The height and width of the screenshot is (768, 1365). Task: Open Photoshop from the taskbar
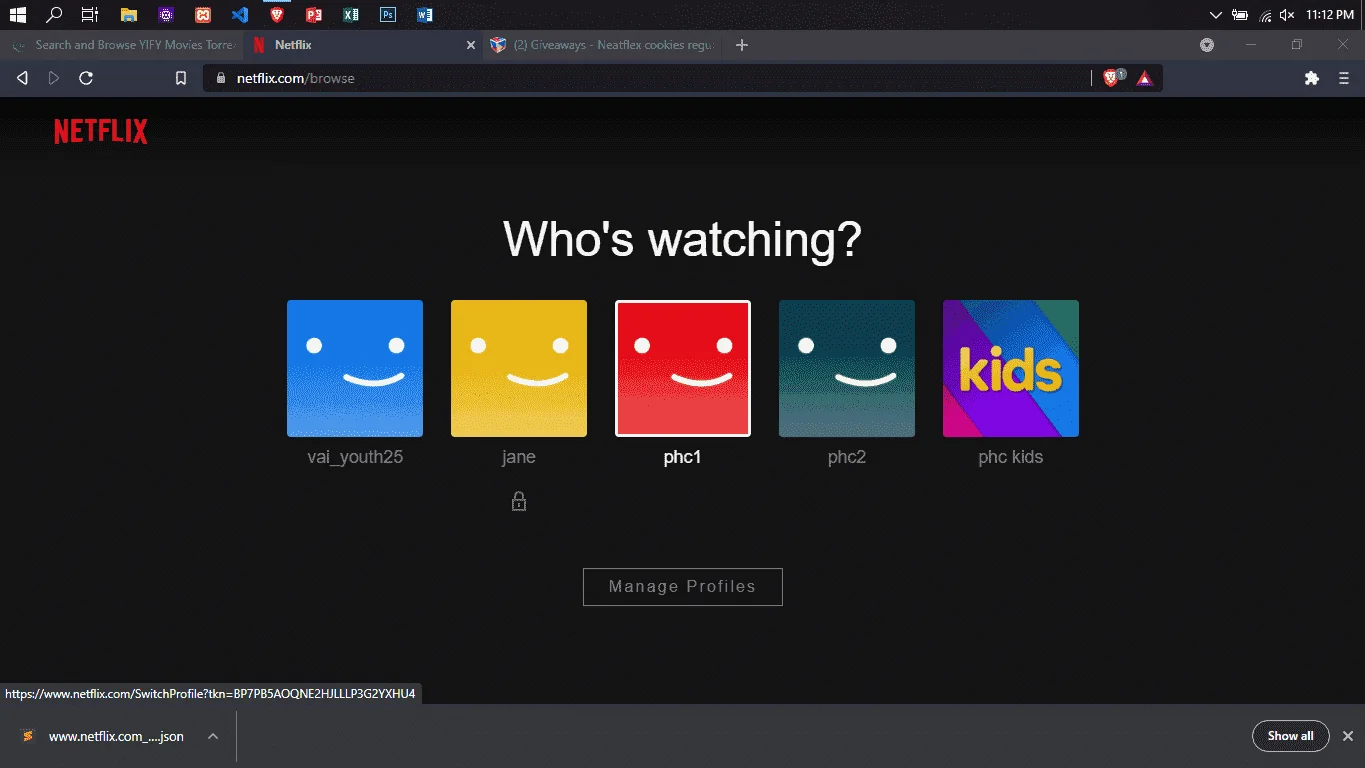click(x=387, y=15)
